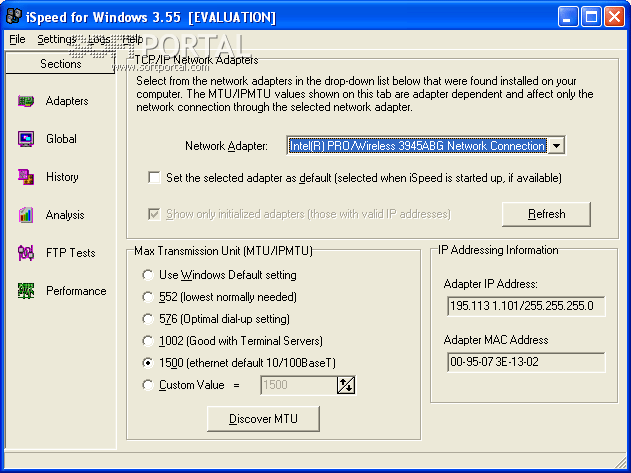Open the Analysis section label
Screen dimensions: 631x473
tap(65, 215)
